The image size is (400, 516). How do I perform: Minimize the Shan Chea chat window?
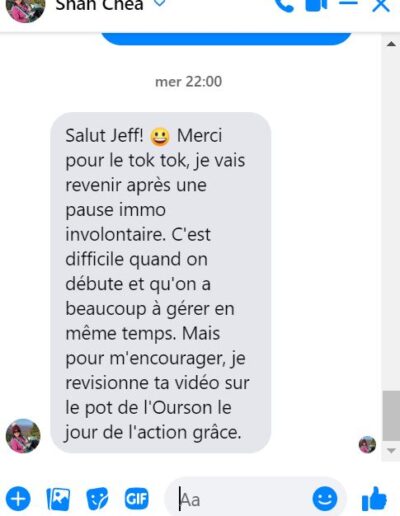coord(348,3)
